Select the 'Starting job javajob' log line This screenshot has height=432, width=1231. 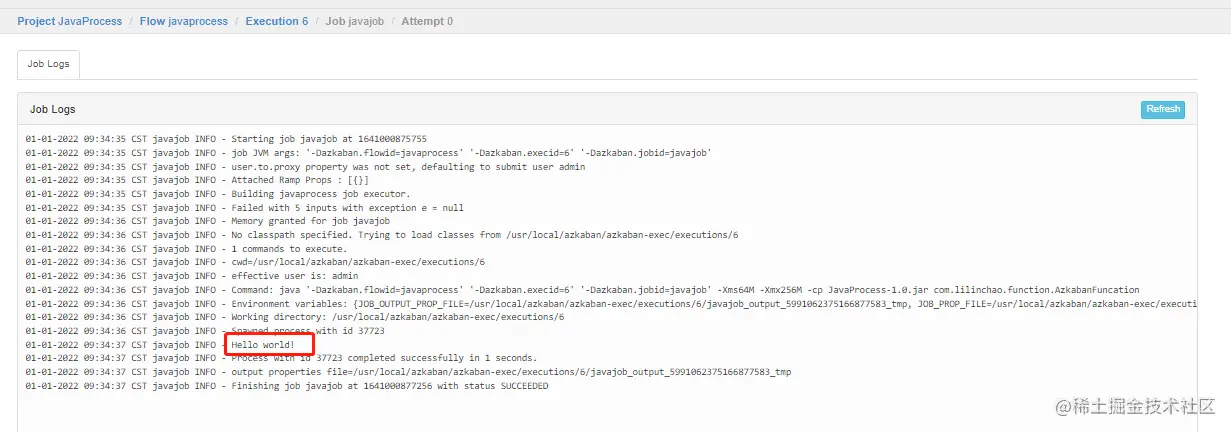(226, 139)
